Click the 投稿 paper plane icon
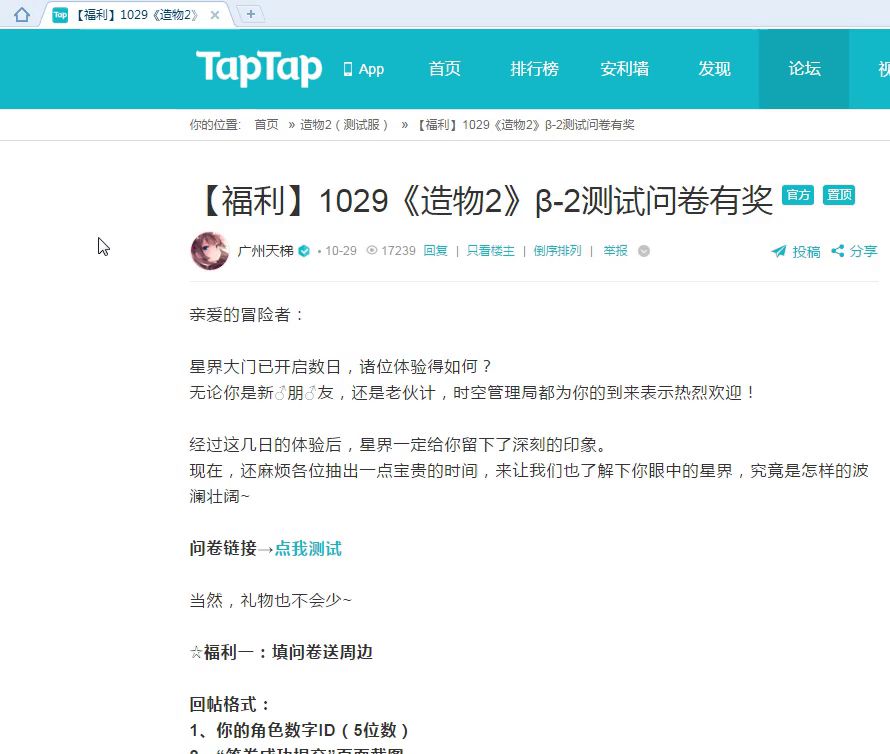The width and height of the screenshot is (890, 754). pos(779,252)
